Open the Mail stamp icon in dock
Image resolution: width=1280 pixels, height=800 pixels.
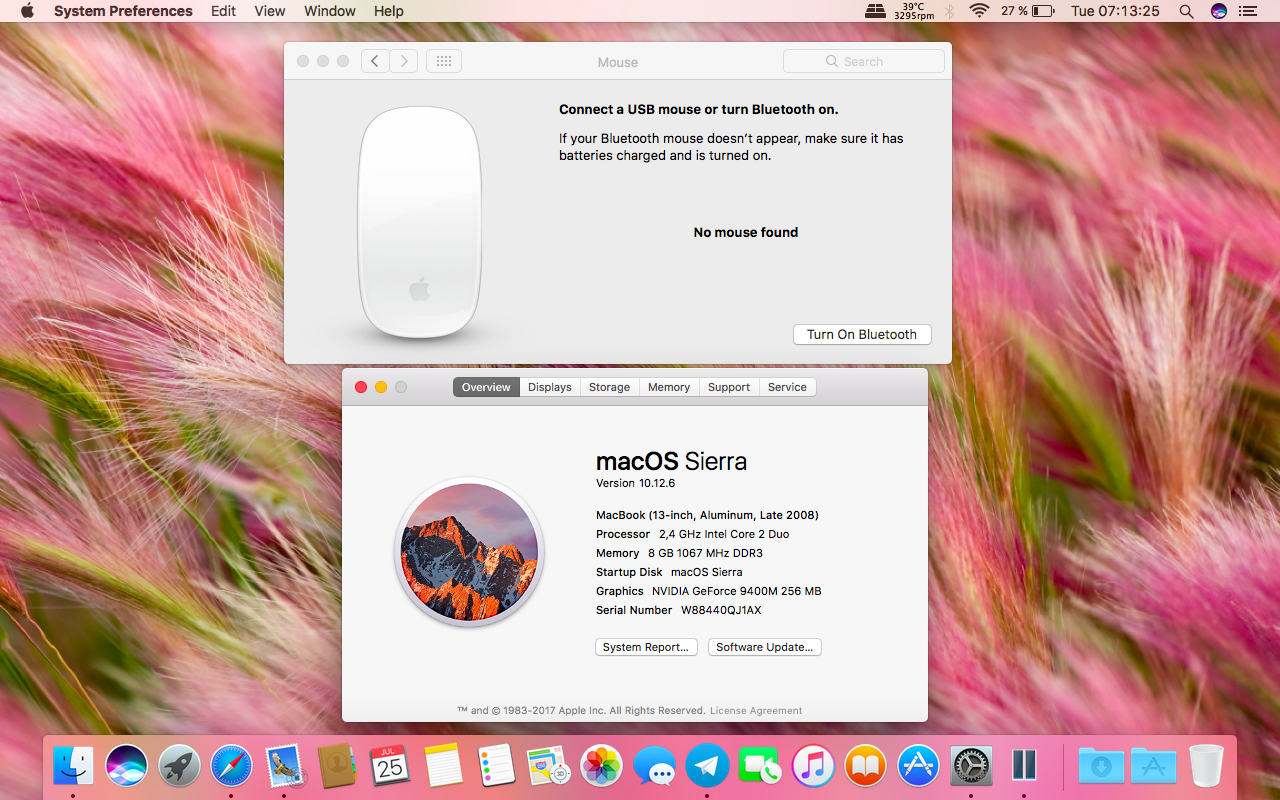point(285,767)
